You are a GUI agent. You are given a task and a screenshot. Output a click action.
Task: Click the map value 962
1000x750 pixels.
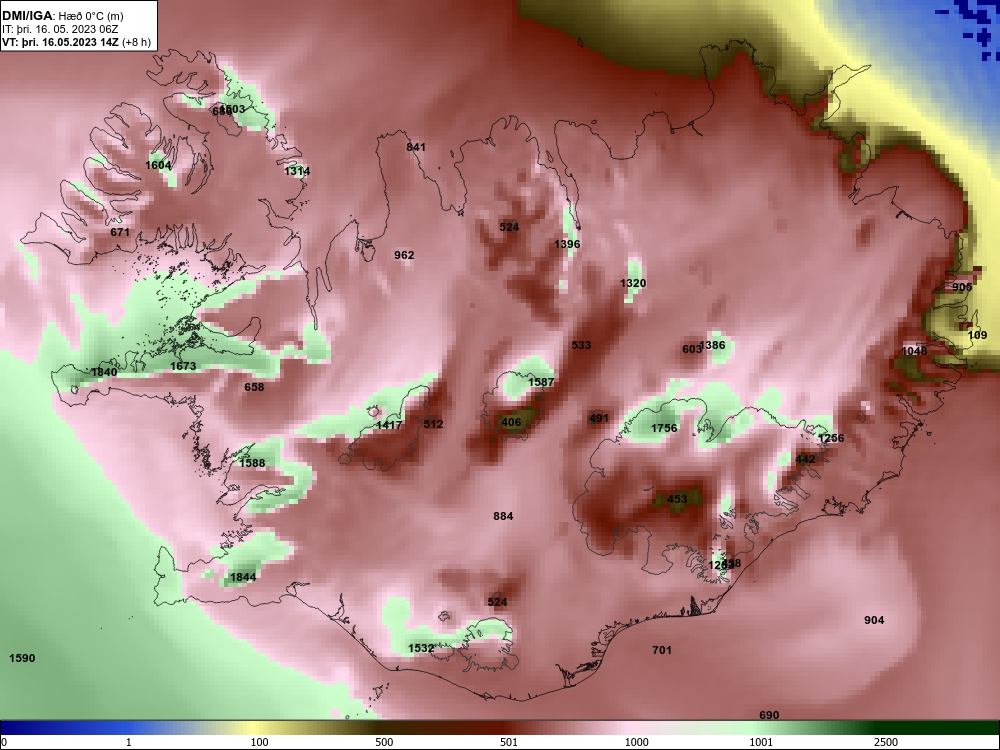(x=404, y=255)
